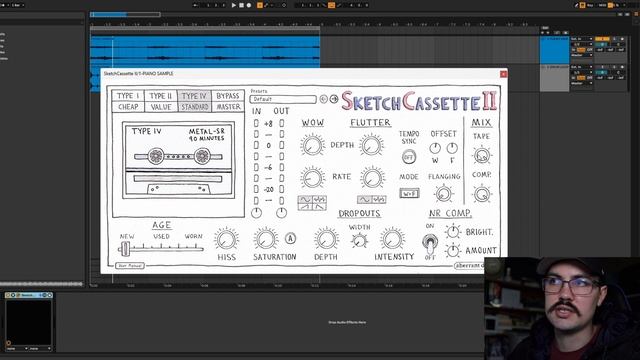Select TYPE I CHEAP tape
Screen dimensions: 640x360
128,101
